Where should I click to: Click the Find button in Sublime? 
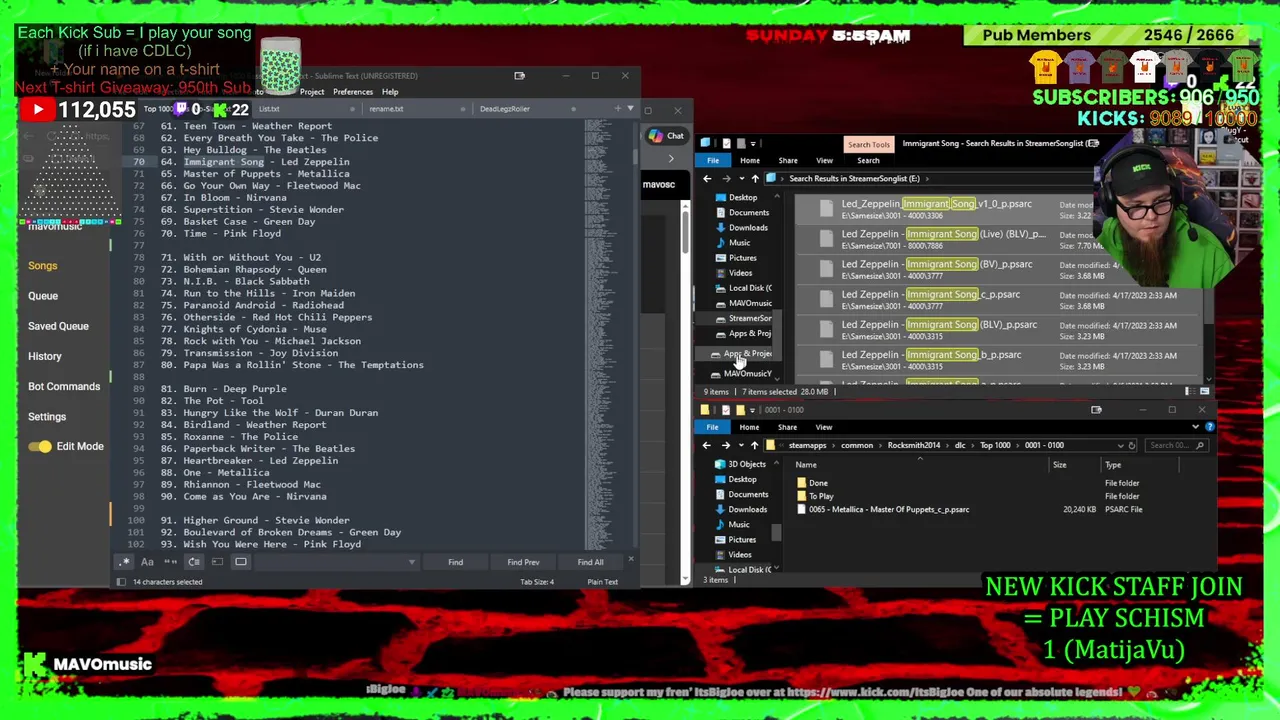[455, 562]
